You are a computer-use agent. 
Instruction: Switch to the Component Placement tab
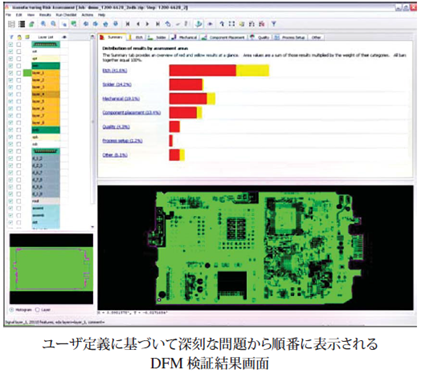224,37
